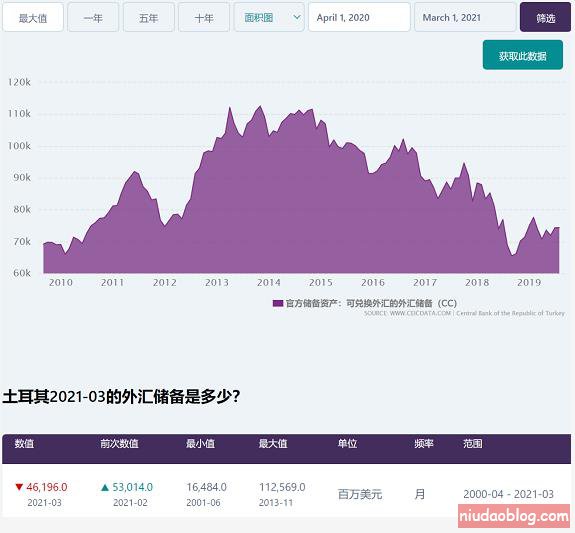Click the April 1, 2020 start date field
Screen dimensions: 575x533
pyautogui.click(x=359, y=17)
